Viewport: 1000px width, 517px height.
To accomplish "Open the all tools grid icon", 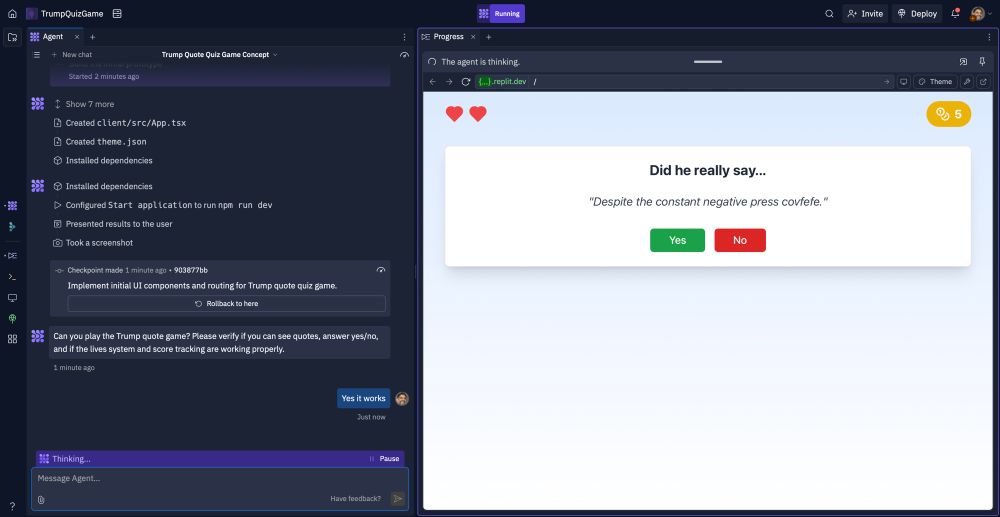I will point(12,339).
